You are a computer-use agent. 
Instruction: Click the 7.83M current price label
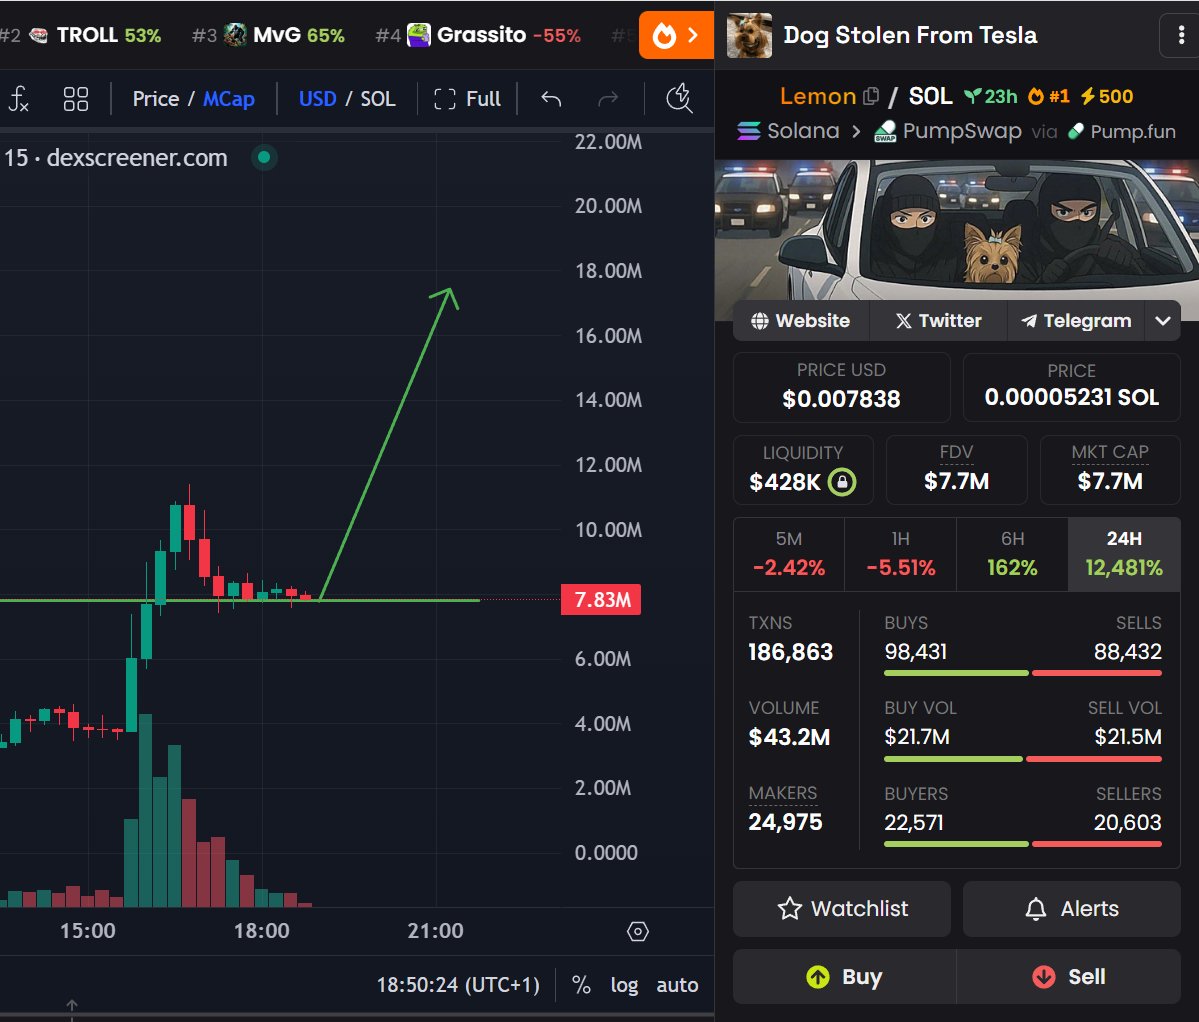point(601,599)
